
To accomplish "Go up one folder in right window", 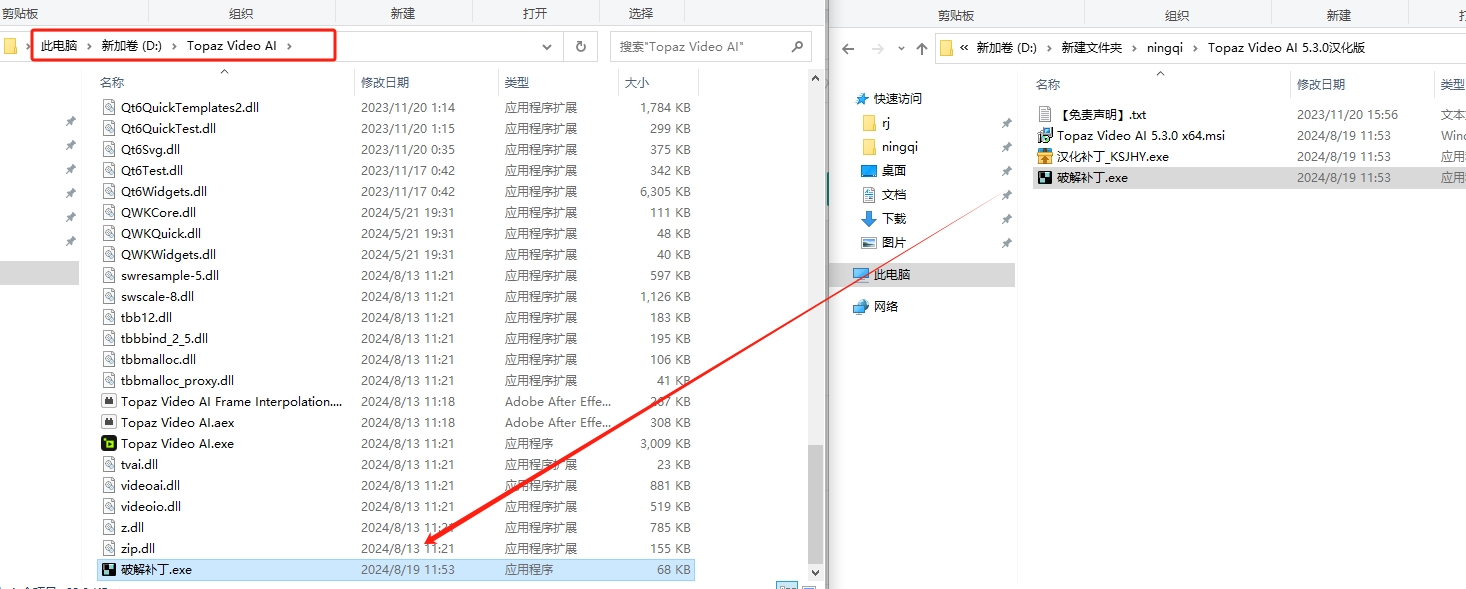I will pyautogui.click(x=922, y=48).
